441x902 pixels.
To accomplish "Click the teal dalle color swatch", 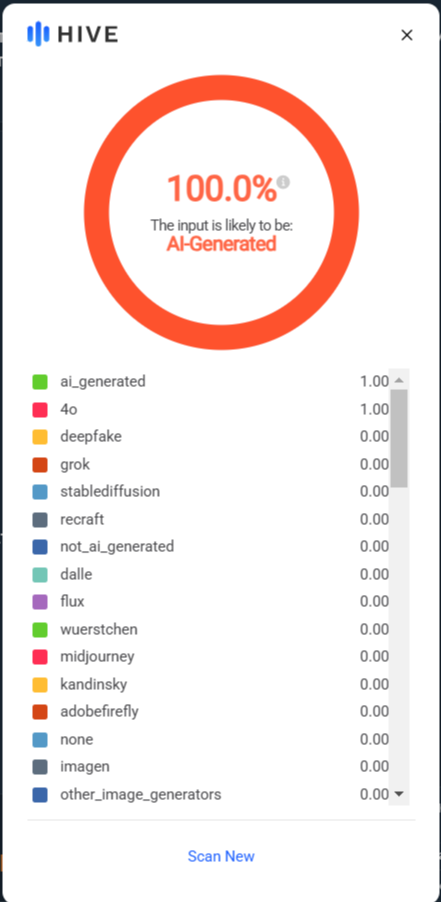I will (40, 575).
